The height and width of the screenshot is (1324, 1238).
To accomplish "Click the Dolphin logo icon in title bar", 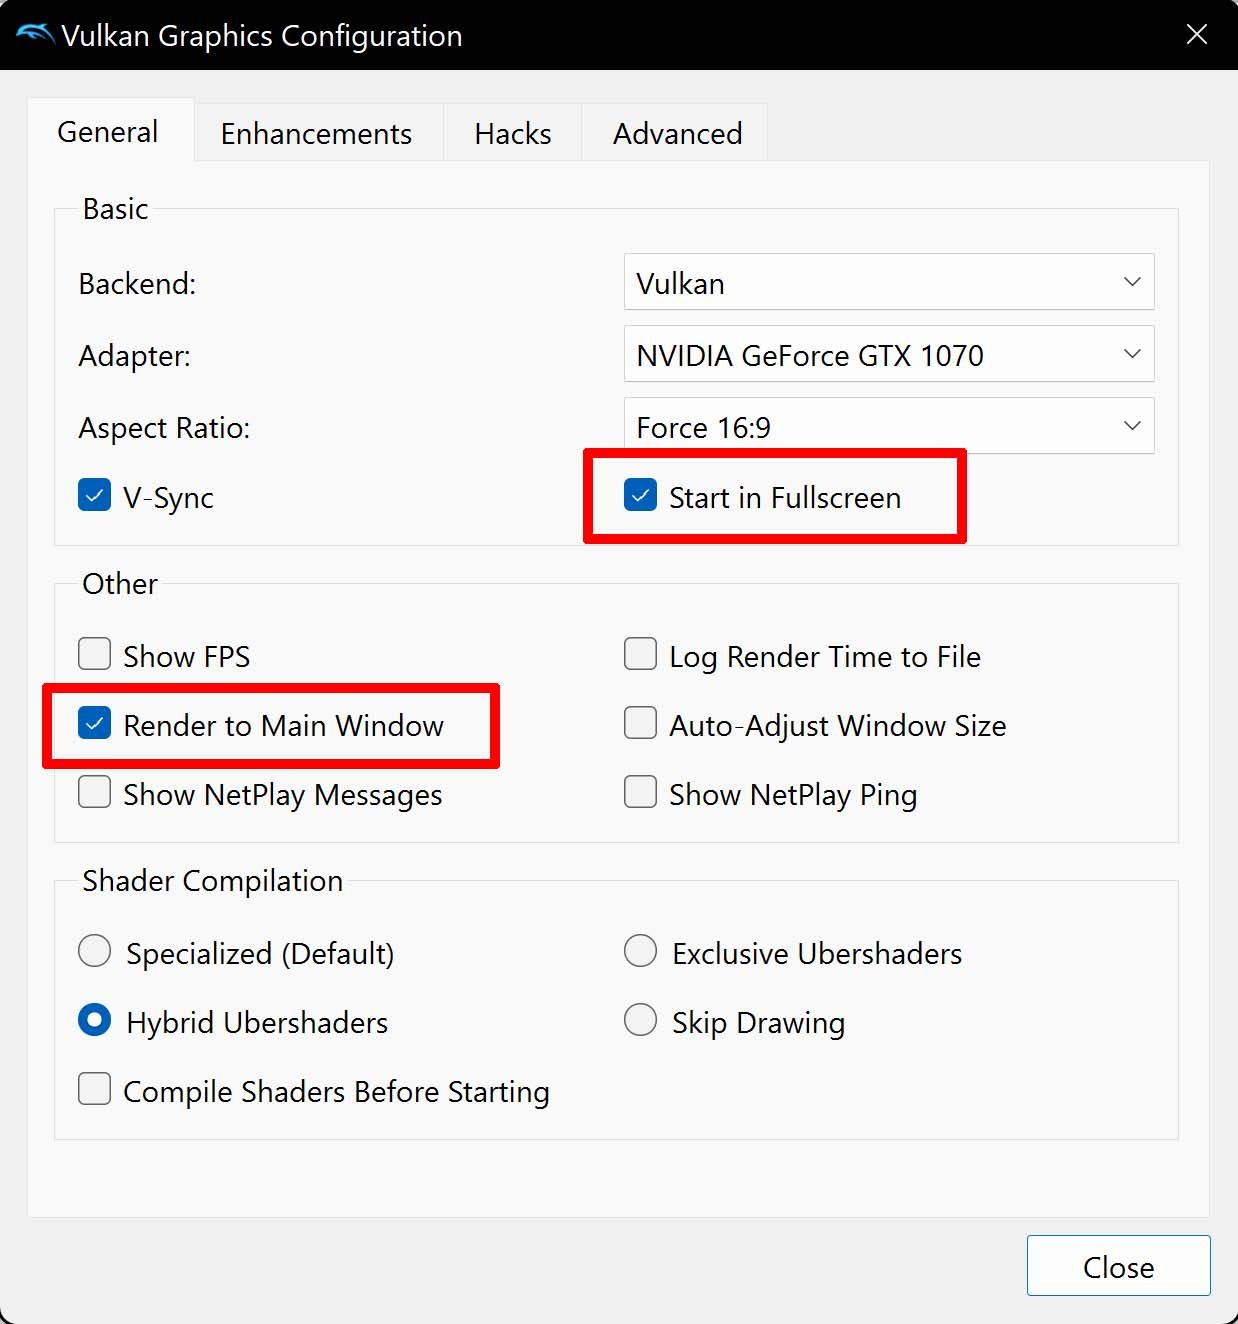I will (35, 35).
